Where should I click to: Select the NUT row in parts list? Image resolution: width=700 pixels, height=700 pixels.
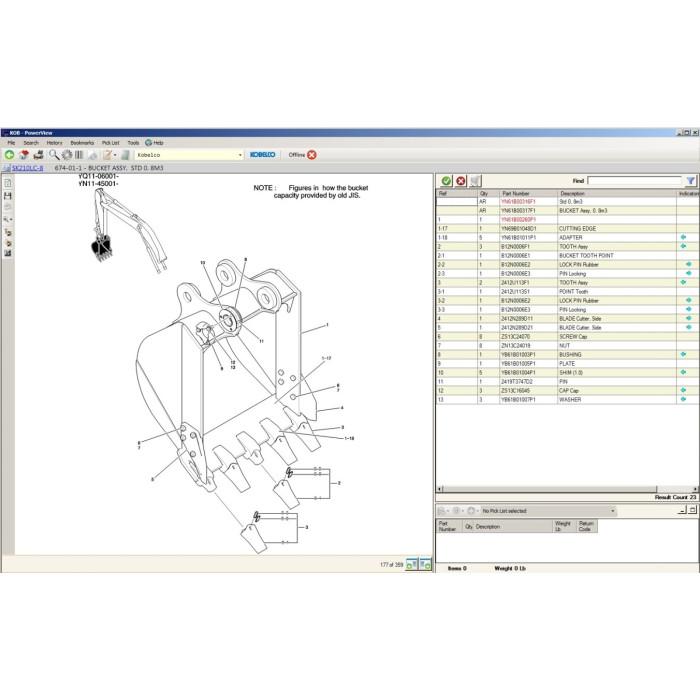pos(567,346)
